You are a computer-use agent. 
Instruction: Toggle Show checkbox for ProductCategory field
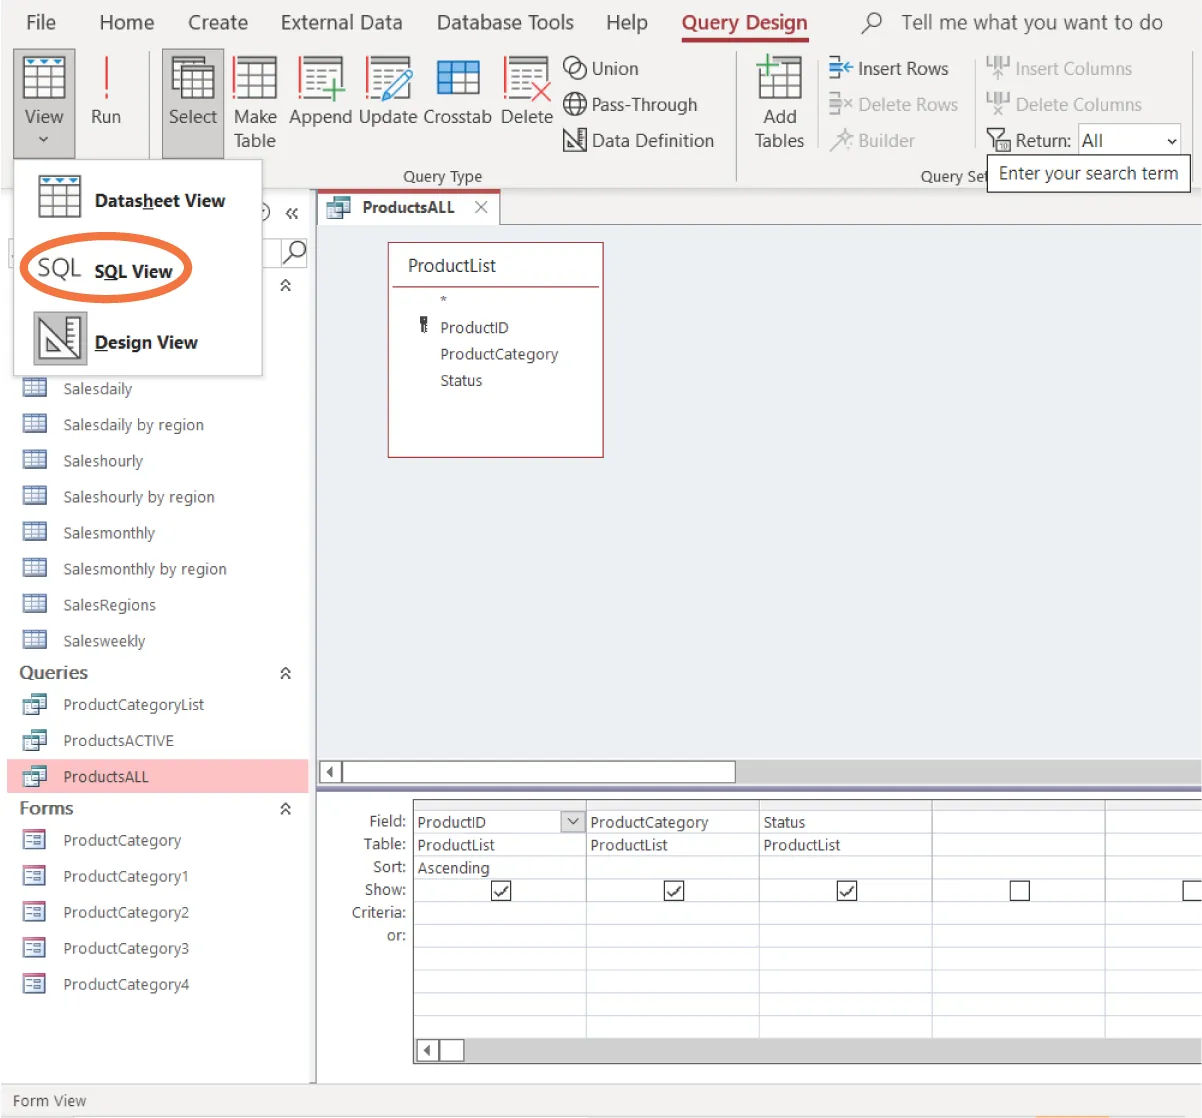[674, 890]
